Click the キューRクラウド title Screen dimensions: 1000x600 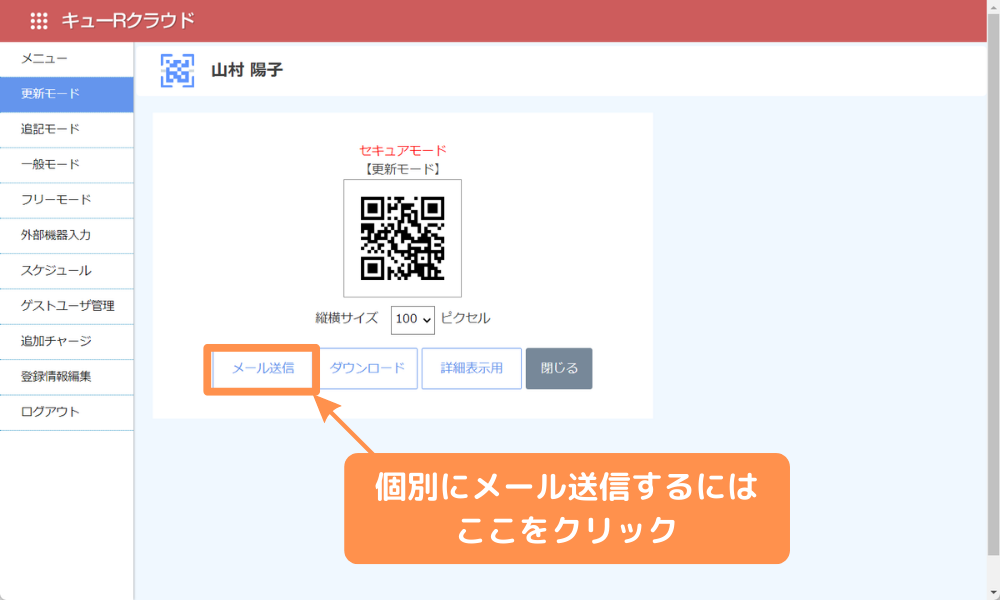tap(128, 21)
